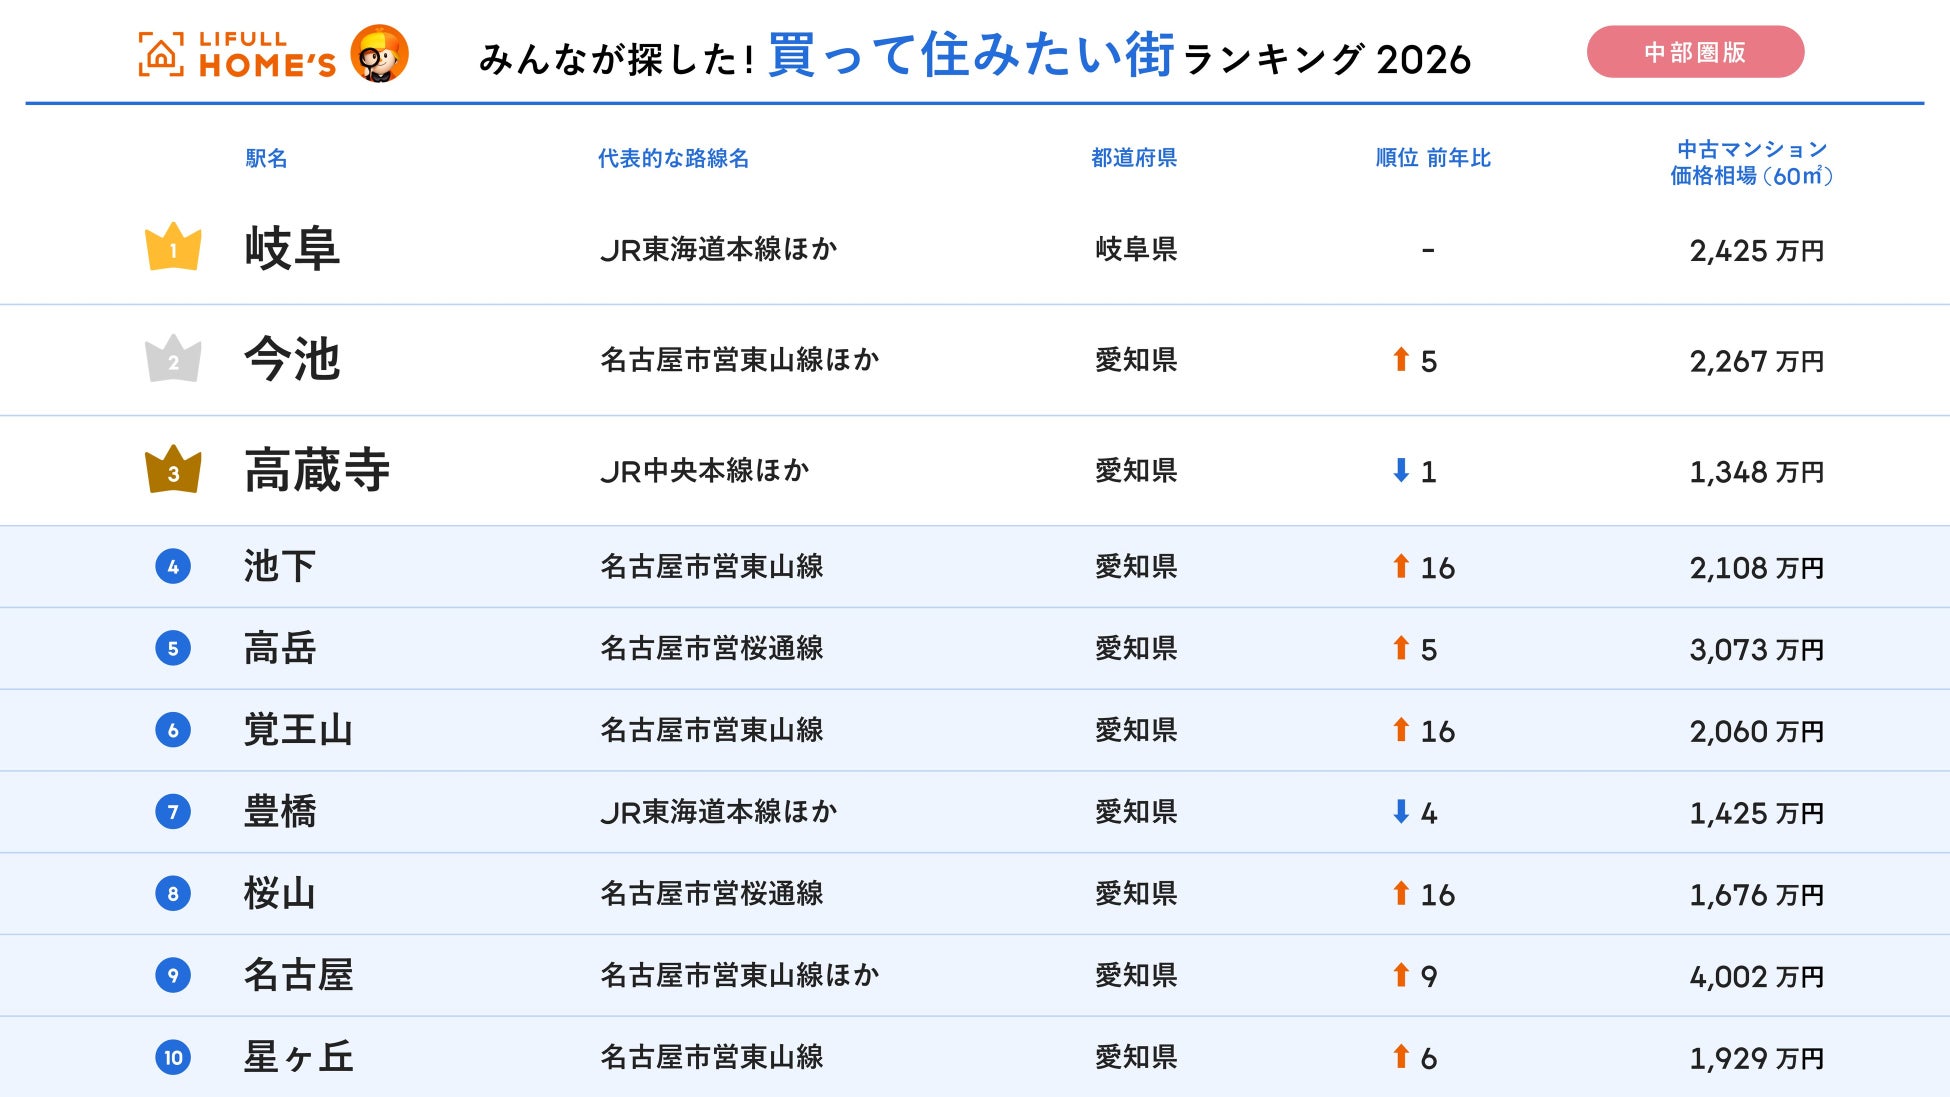
Task: Click the orange up arrow in 名古屋 row
Action: click(x=1401, y=974)
